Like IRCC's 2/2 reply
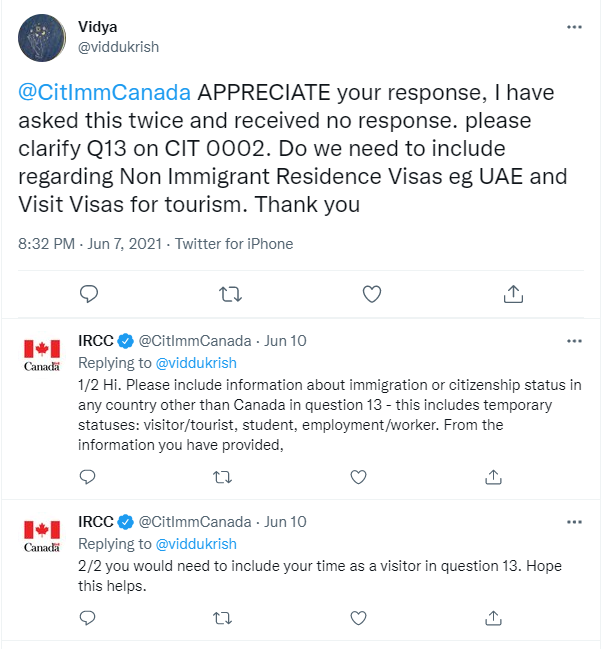Image resolution: width=602 pixels, height=657 pixels. tap(358, 618)
